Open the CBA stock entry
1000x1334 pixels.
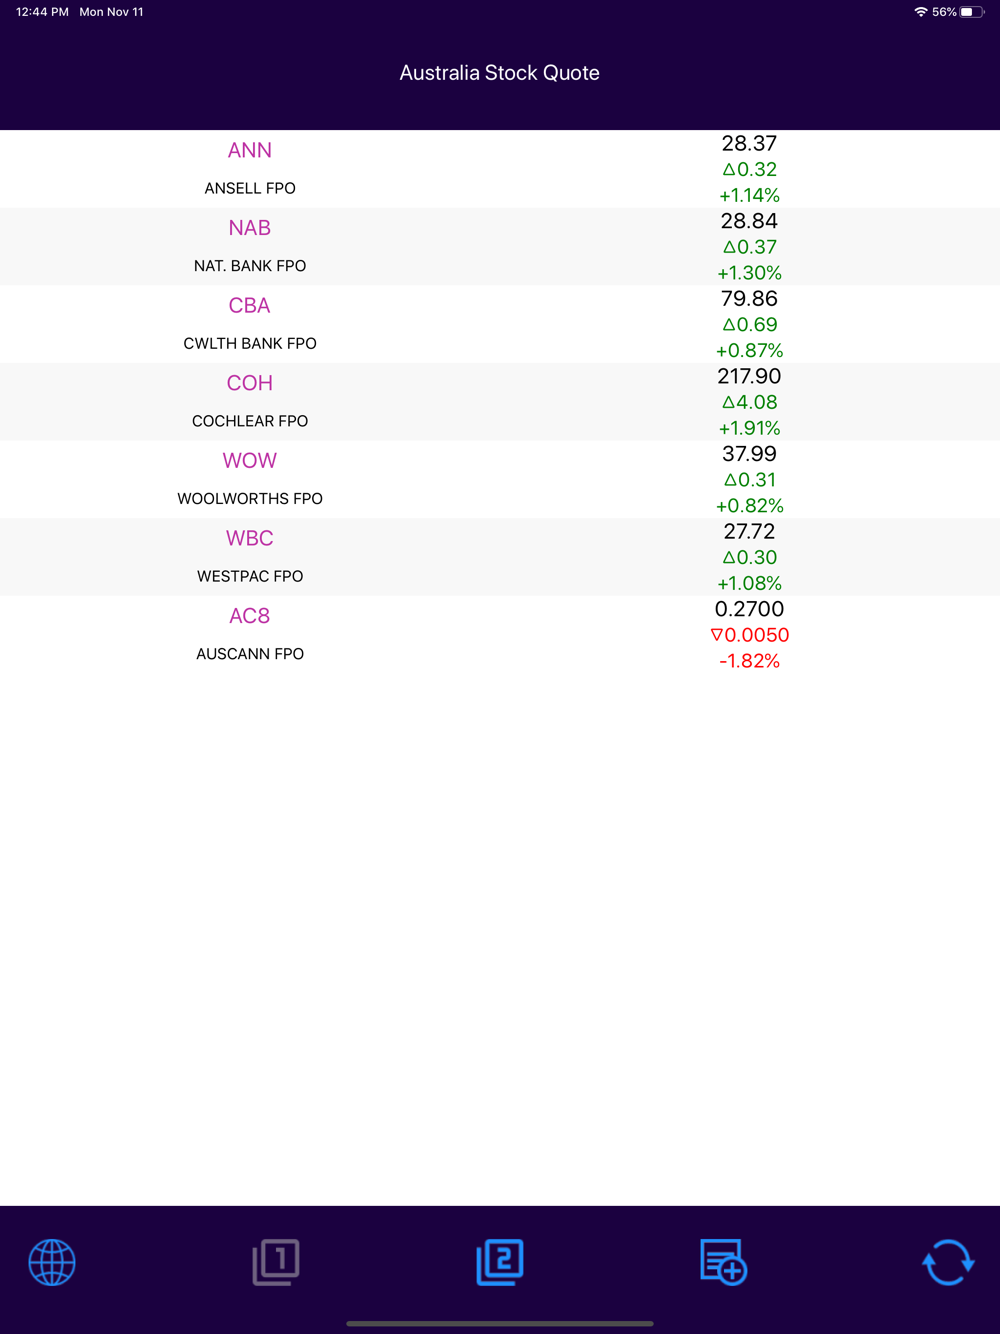coord(500,324)
